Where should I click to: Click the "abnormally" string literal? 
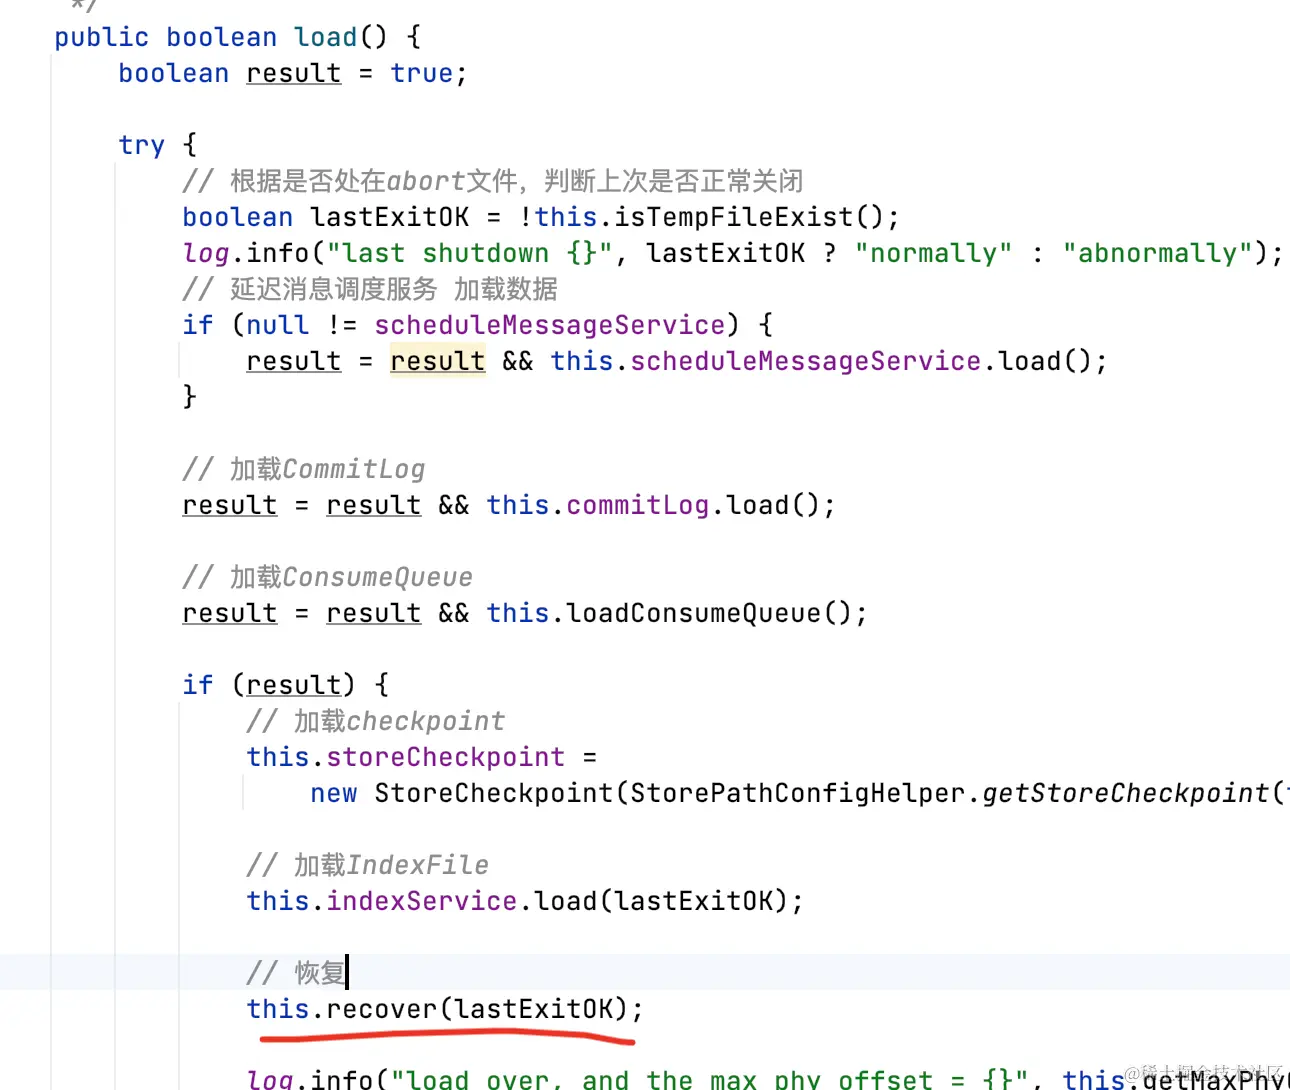pyautogui.click(x=1157, y=253)
